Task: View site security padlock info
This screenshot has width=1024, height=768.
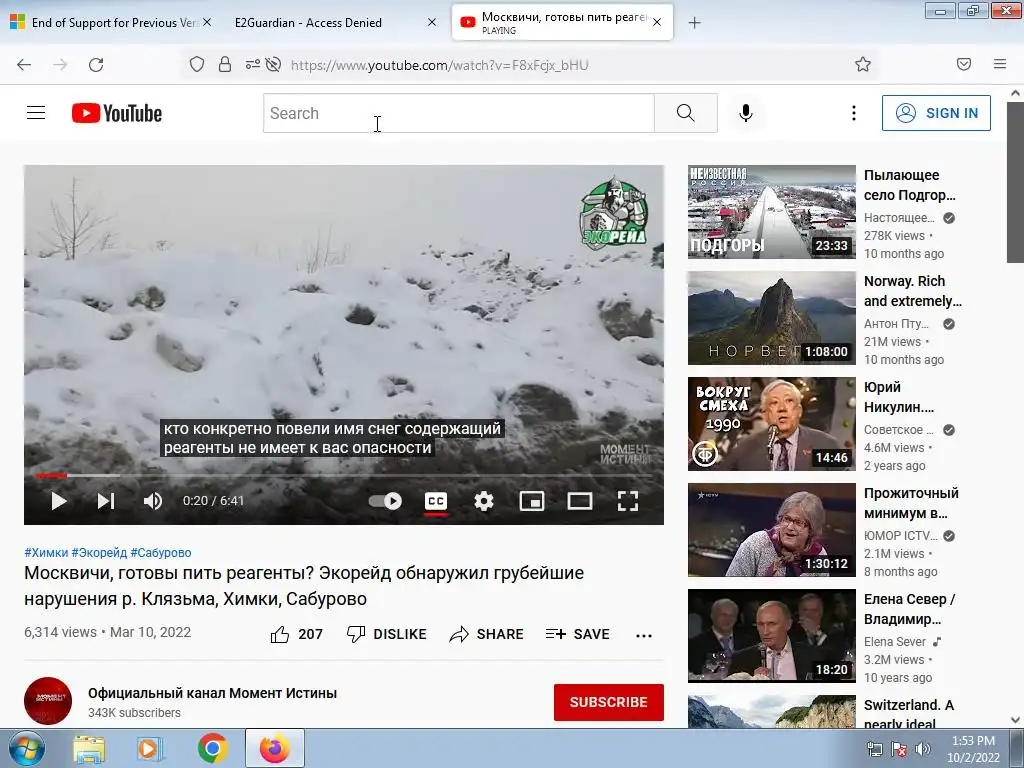Action: [225, 64]
